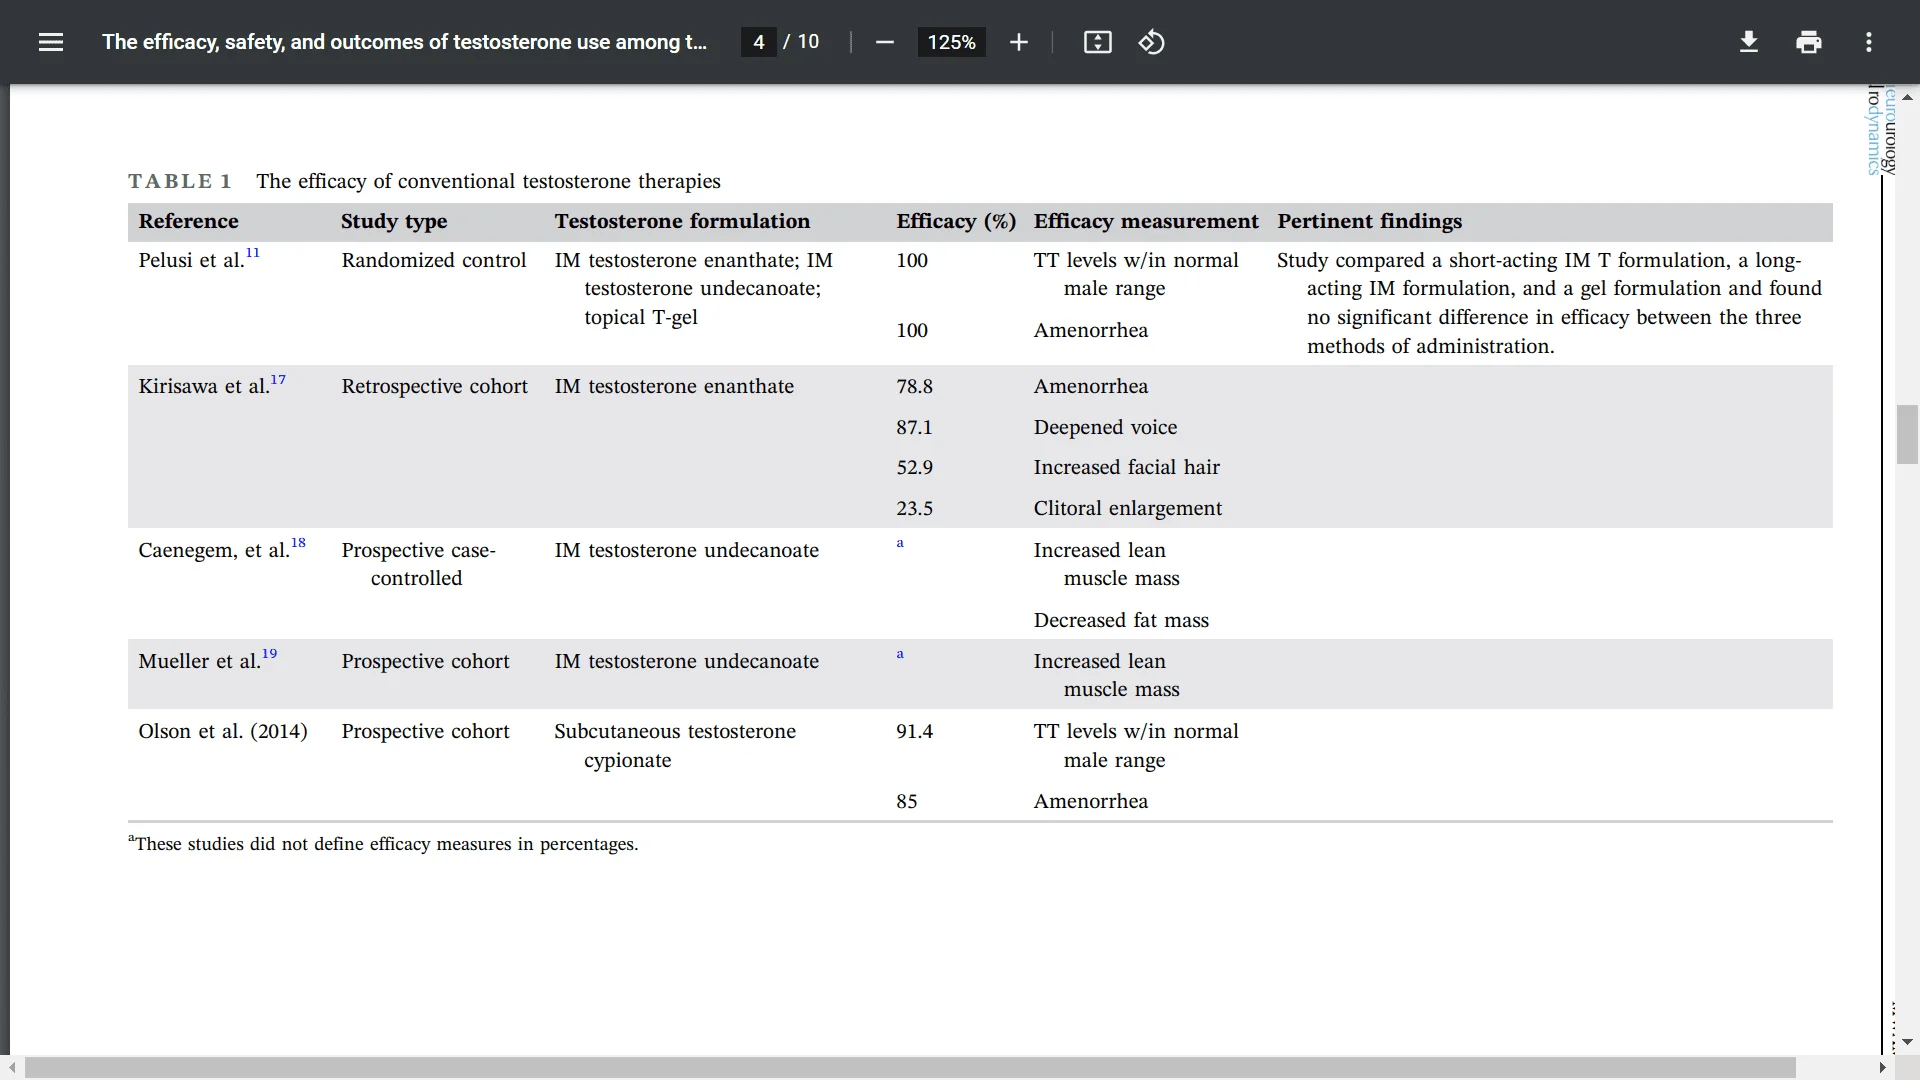Click 'Increased facial hair' text
1920x1080 pixels.
pyautogui.click(x=1126, y=467)
